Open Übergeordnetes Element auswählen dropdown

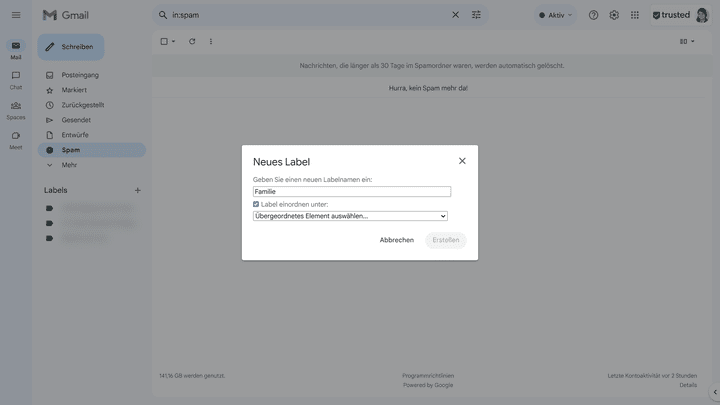point(350,216)
